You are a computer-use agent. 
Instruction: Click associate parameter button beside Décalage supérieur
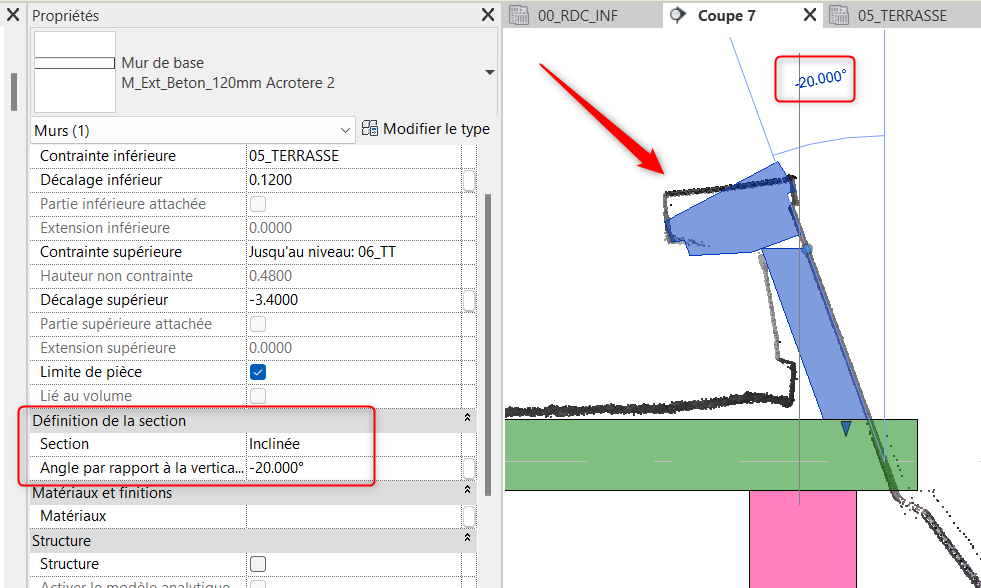click(469, 300)
